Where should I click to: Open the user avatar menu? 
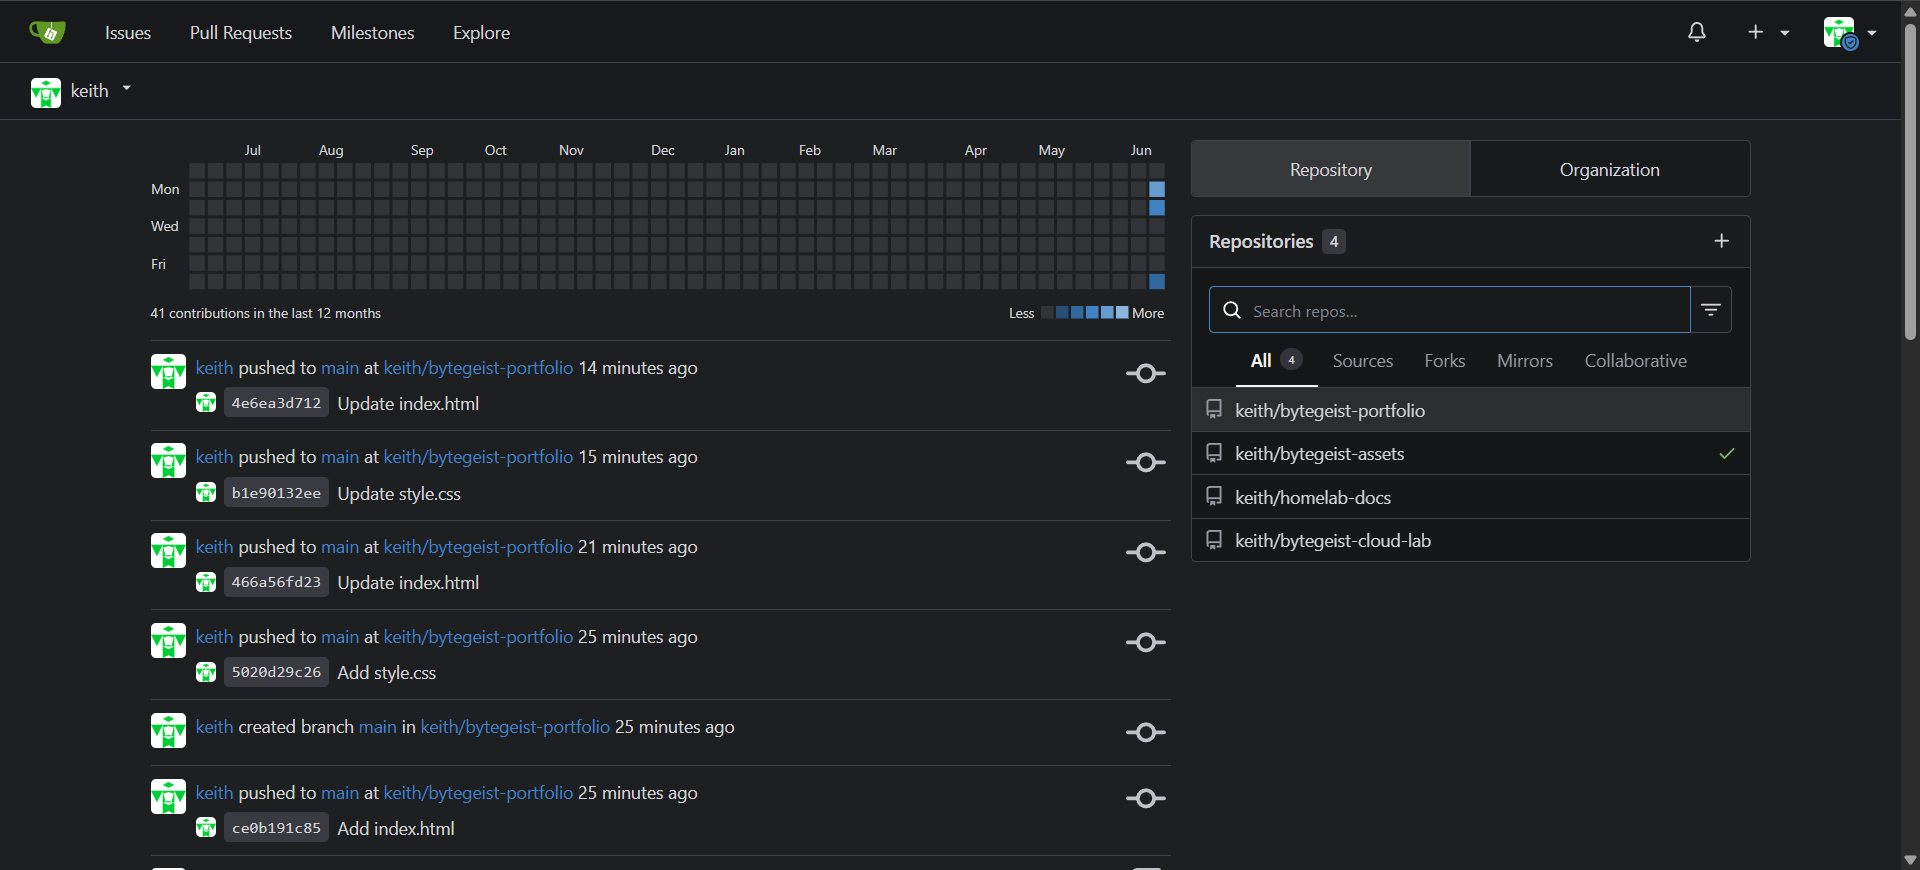pyautogui.click(x=1849, y=32)
